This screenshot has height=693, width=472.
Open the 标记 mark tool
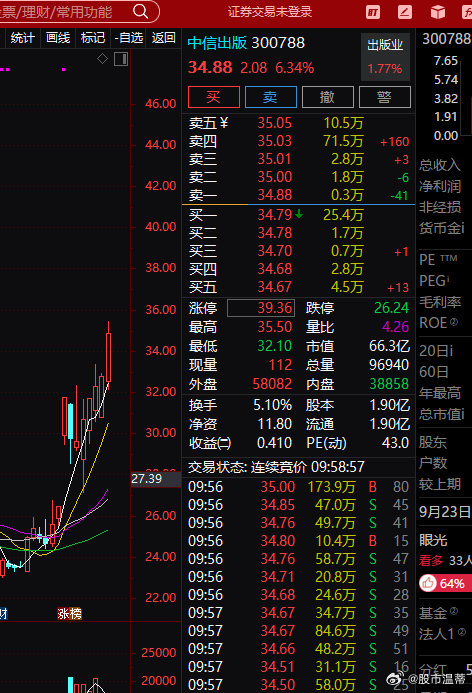93,38
